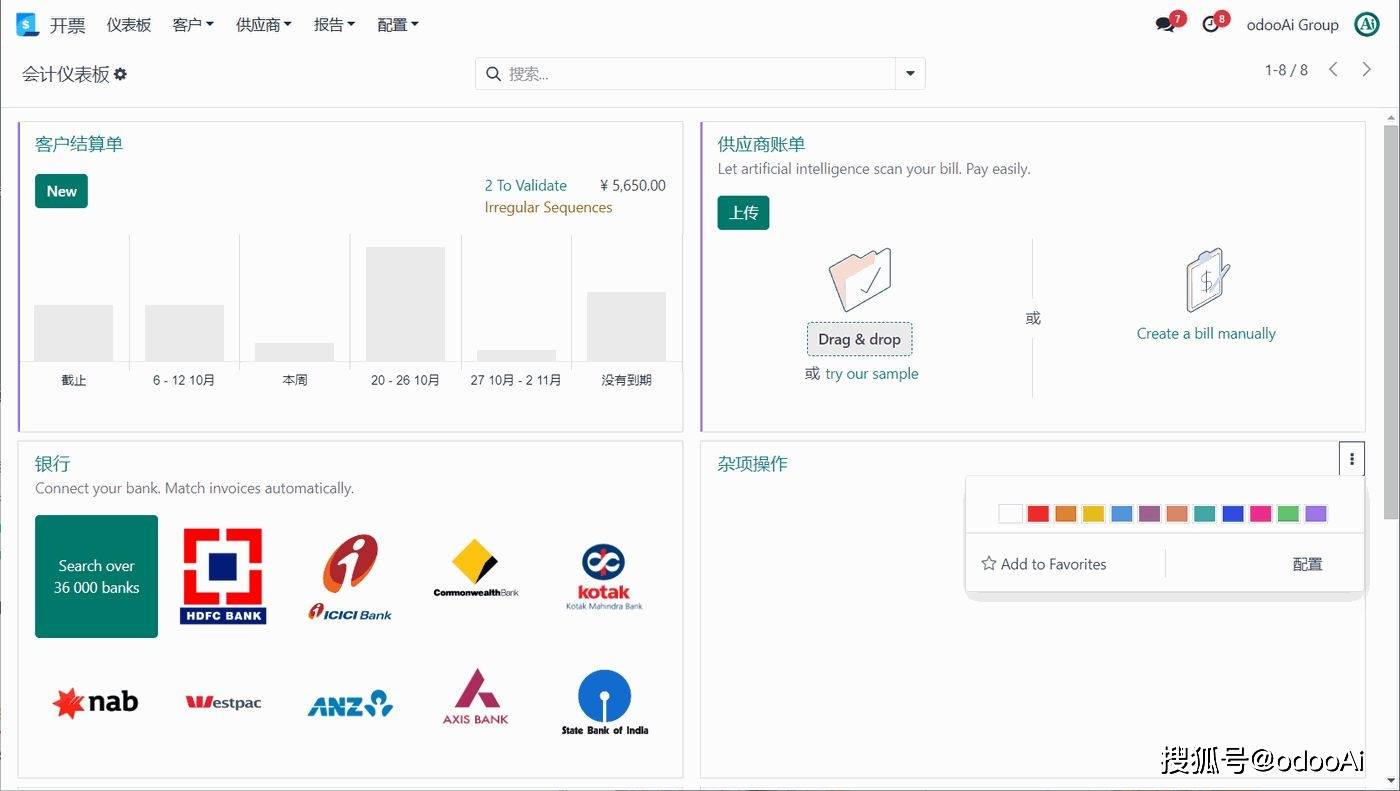Open the 客户结算单 card title
The image size is (1400, 791).
79,144
